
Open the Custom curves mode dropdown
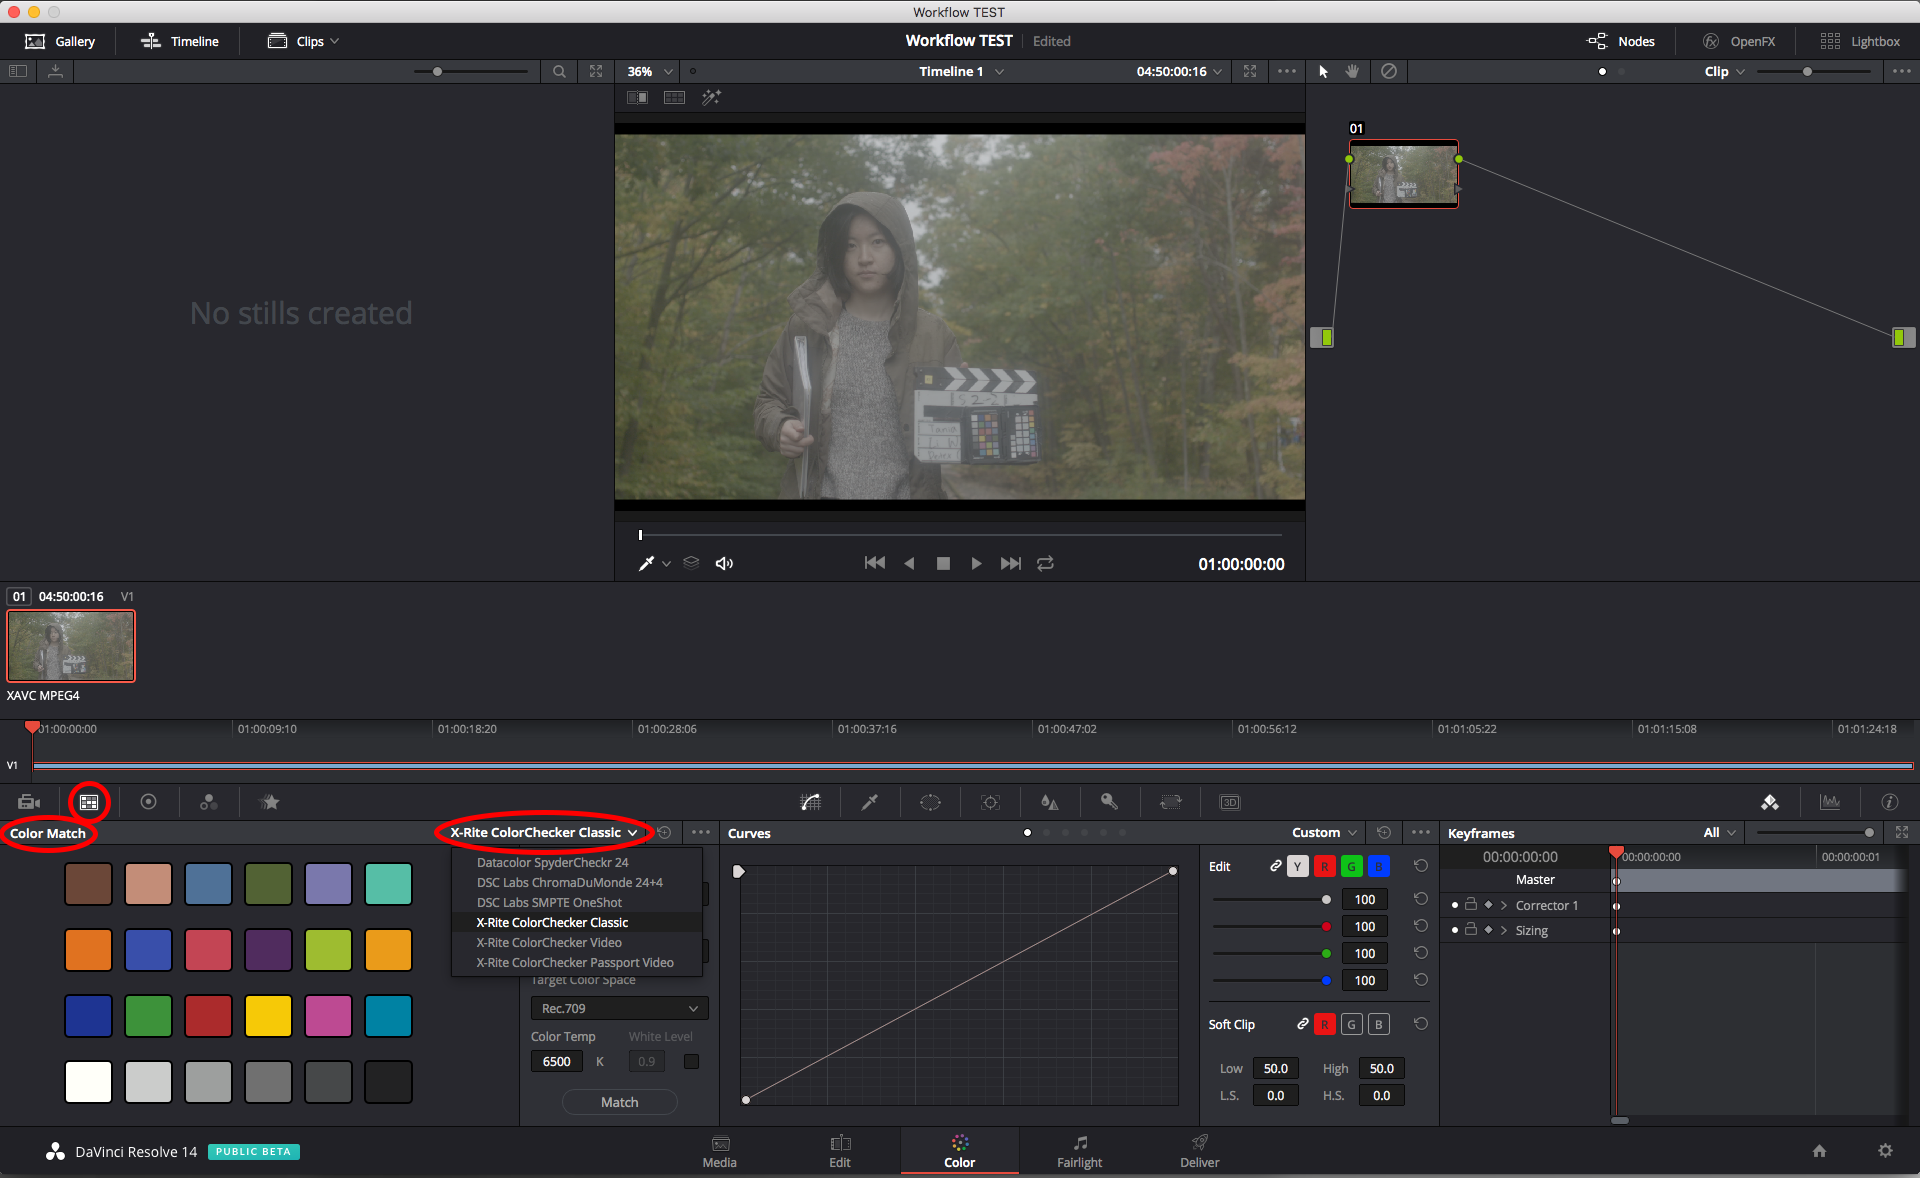(1323, 832)
